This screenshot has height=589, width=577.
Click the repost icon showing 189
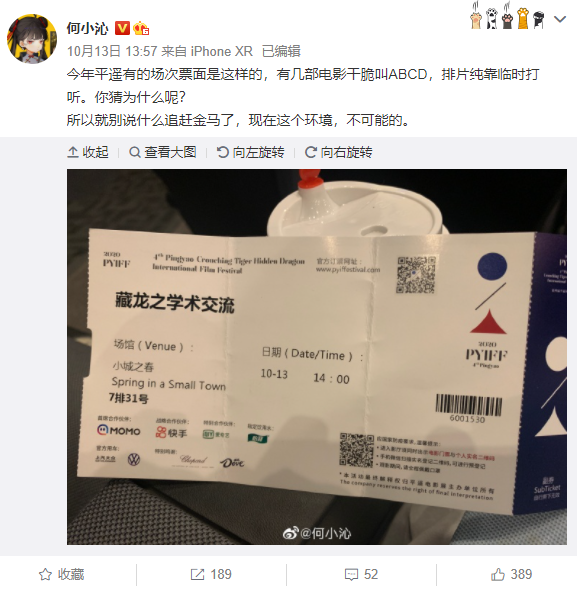(211, 574)
